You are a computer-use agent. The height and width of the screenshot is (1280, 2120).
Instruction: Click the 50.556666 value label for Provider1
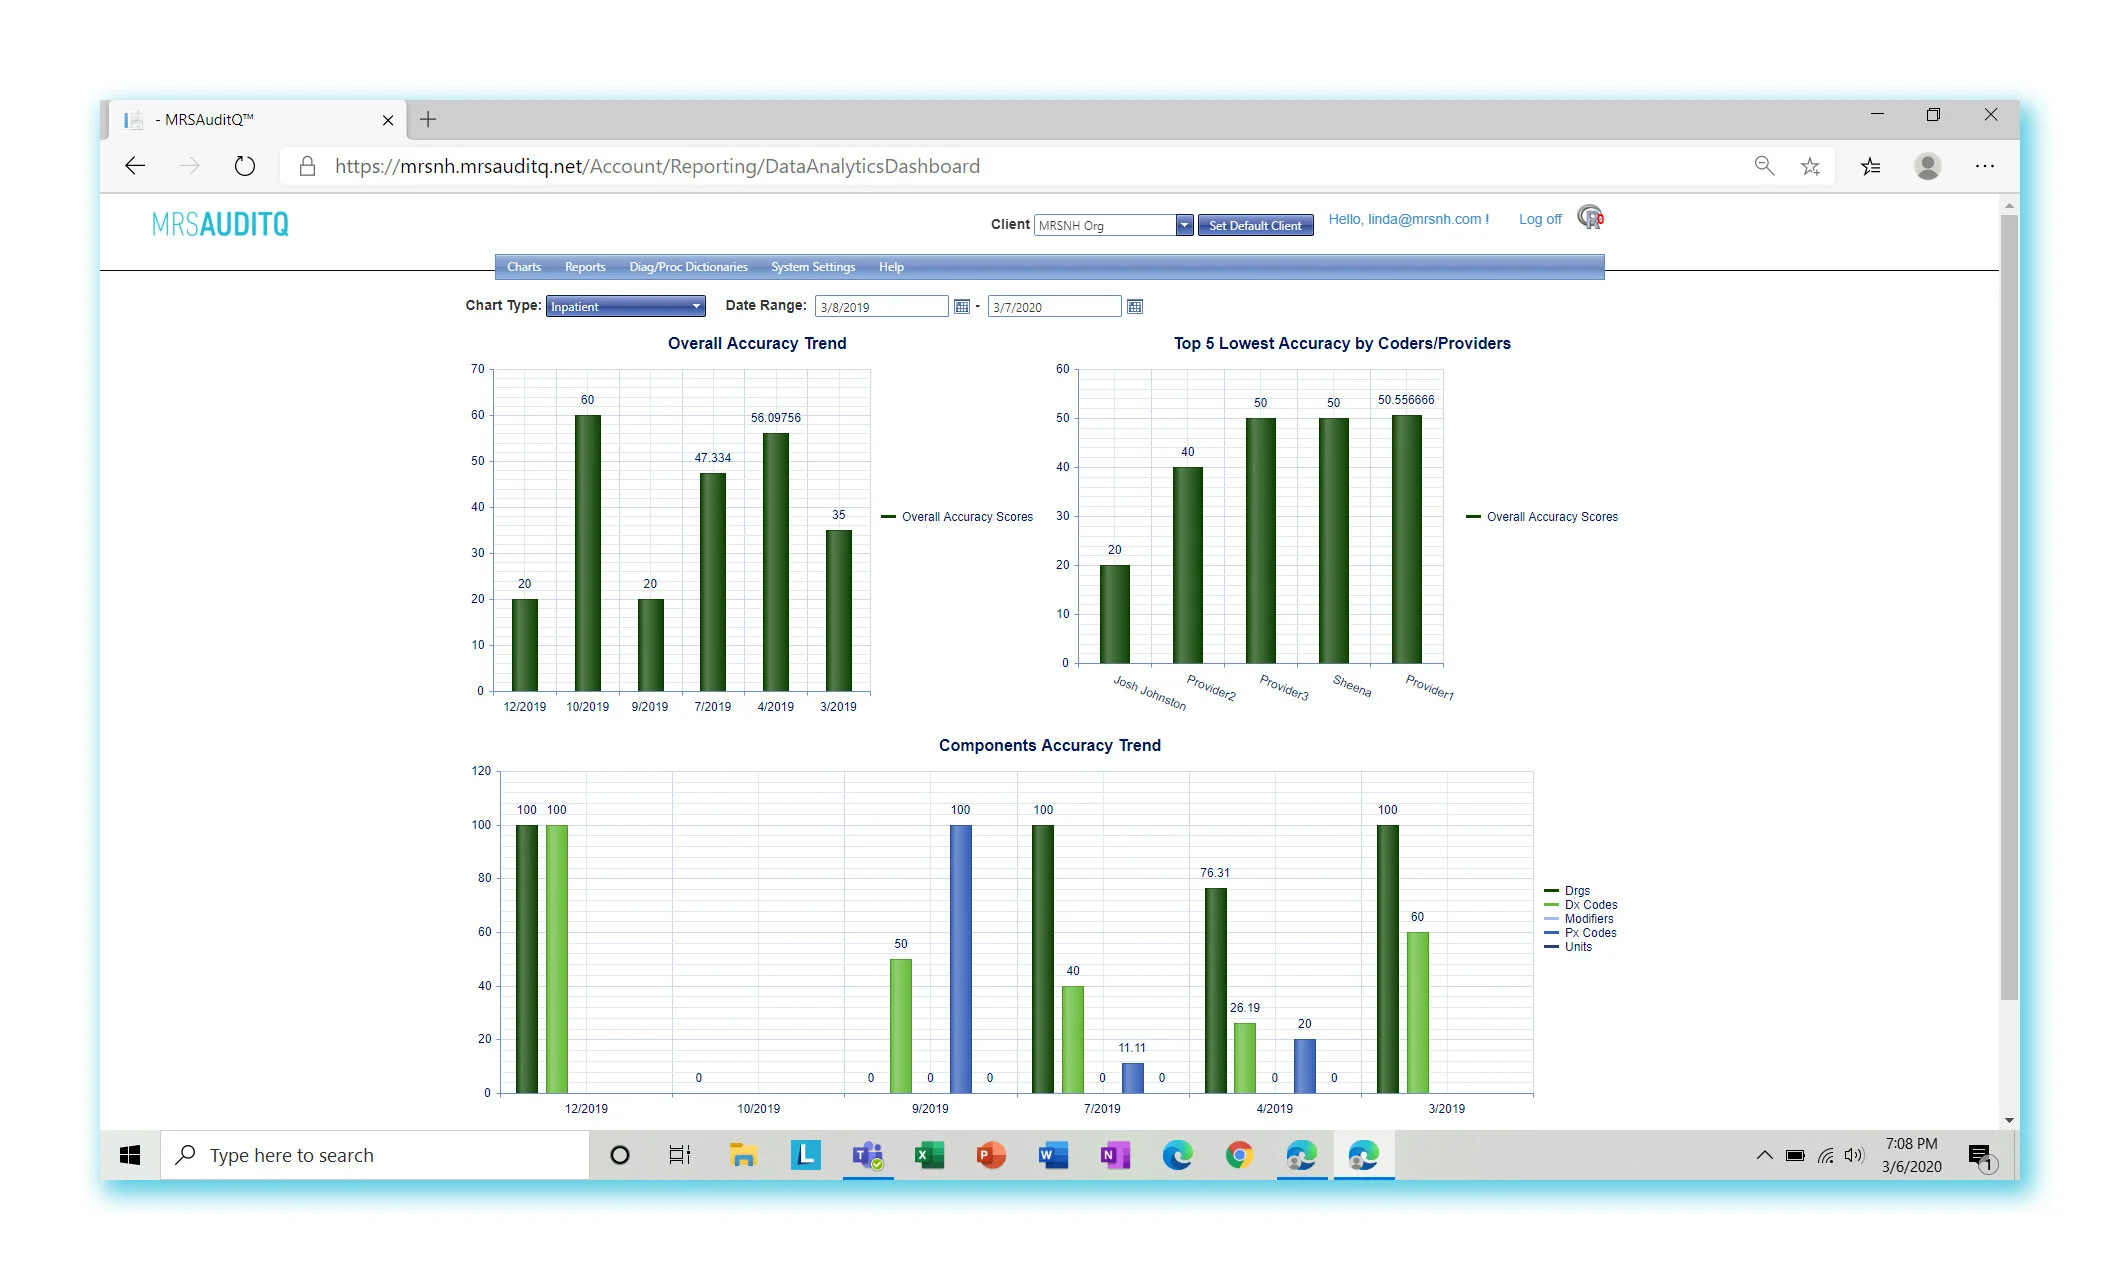point(1406,400)
